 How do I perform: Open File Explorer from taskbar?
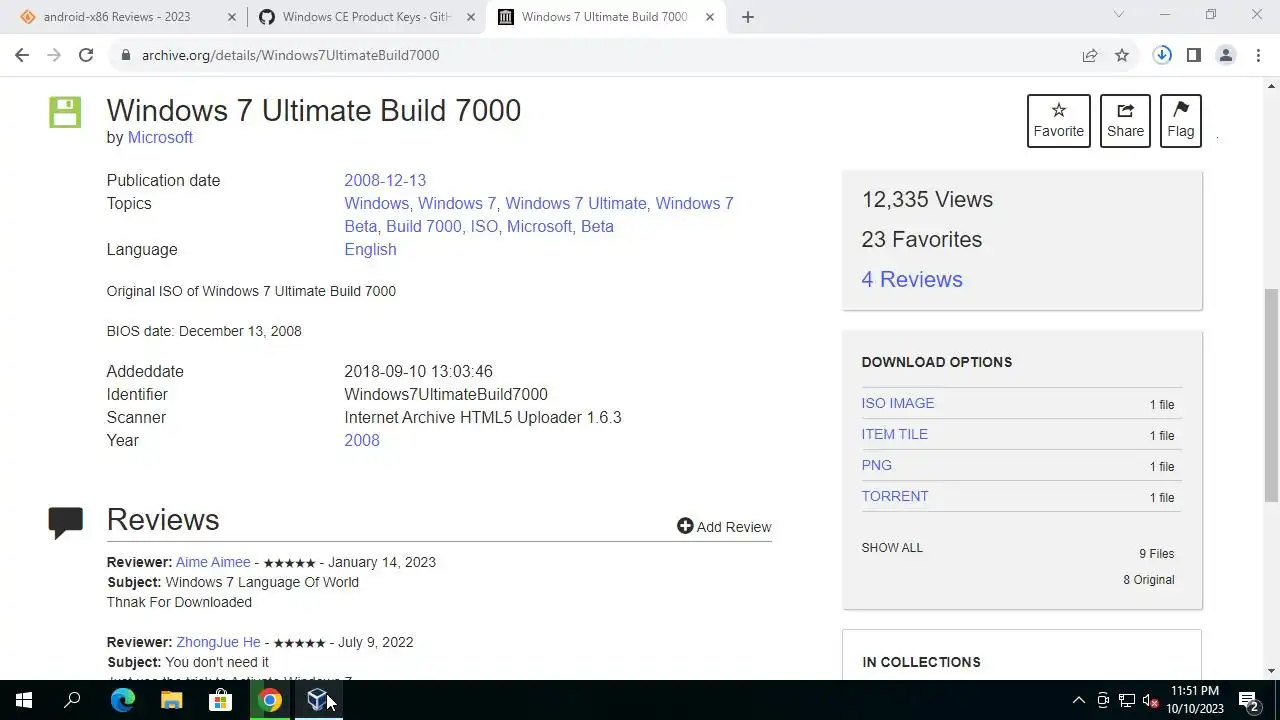coord(171,700)
